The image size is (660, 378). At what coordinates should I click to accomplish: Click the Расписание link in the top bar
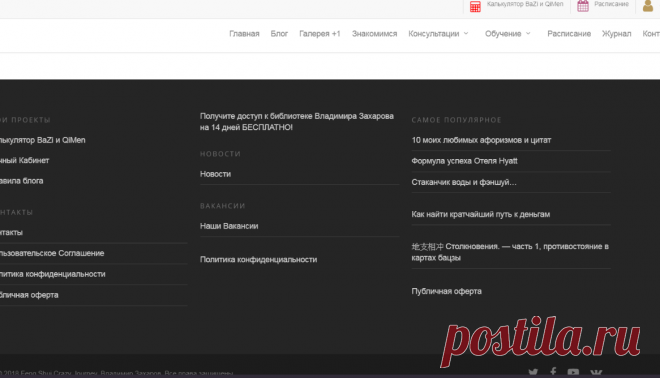tap(612, 4)
